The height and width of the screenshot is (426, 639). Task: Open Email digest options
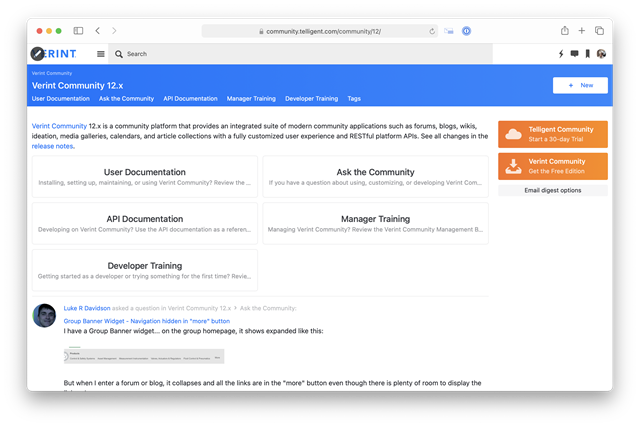[553, 190]
